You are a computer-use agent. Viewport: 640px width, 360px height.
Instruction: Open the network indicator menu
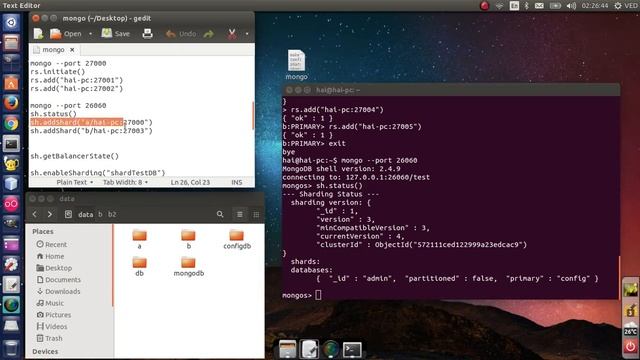[x=499, y=5]
